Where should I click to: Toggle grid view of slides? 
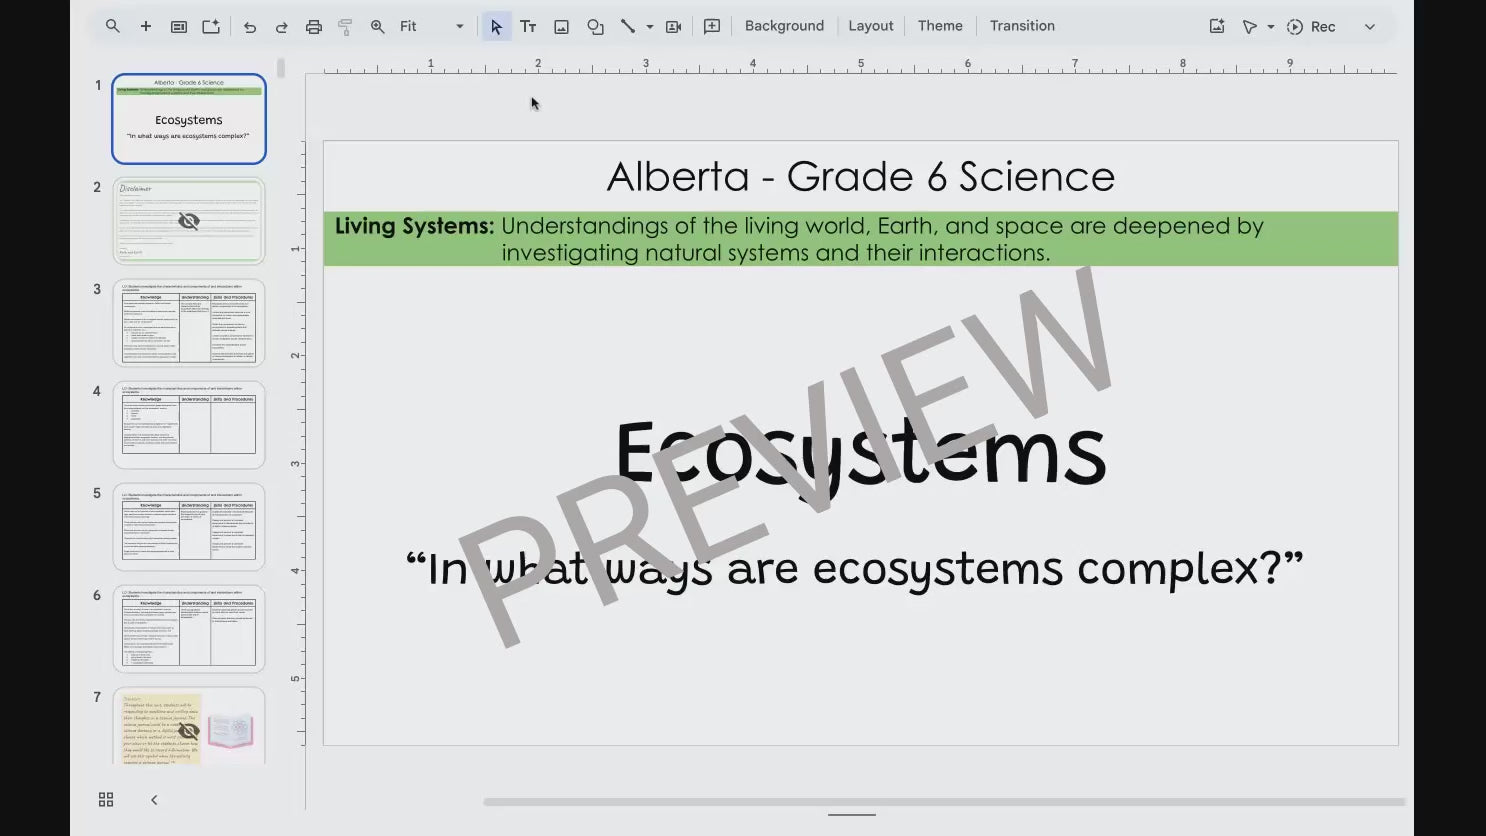tap(106, 799)
